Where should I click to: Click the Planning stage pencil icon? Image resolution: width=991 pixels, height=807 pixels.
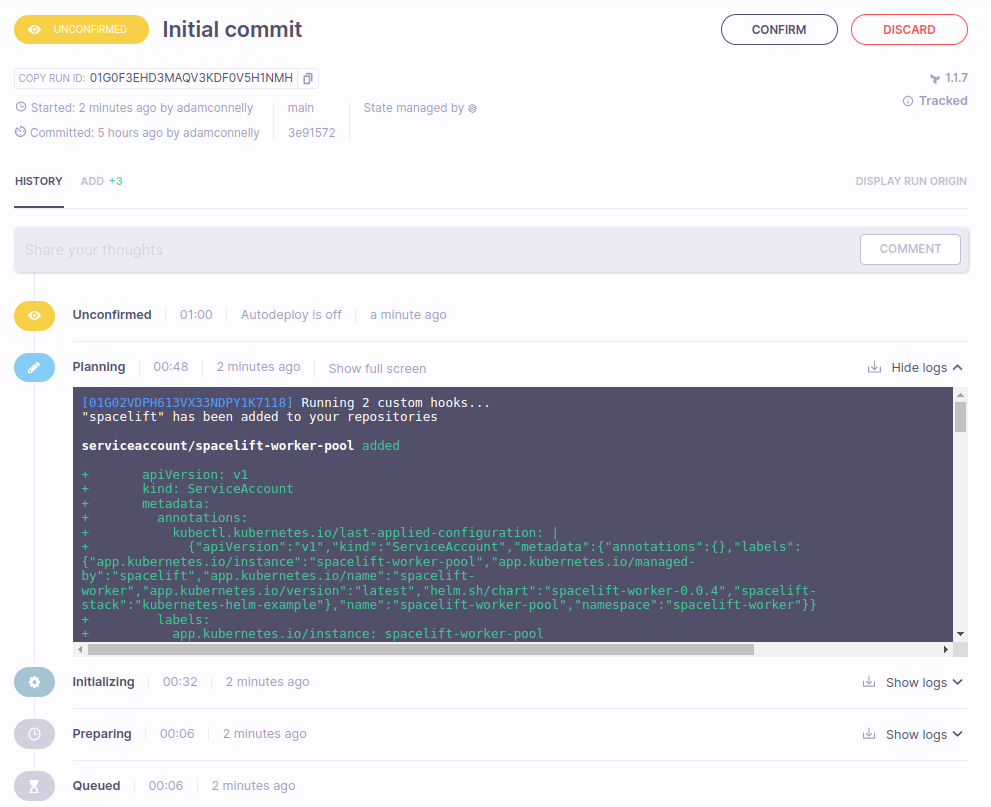34,367
